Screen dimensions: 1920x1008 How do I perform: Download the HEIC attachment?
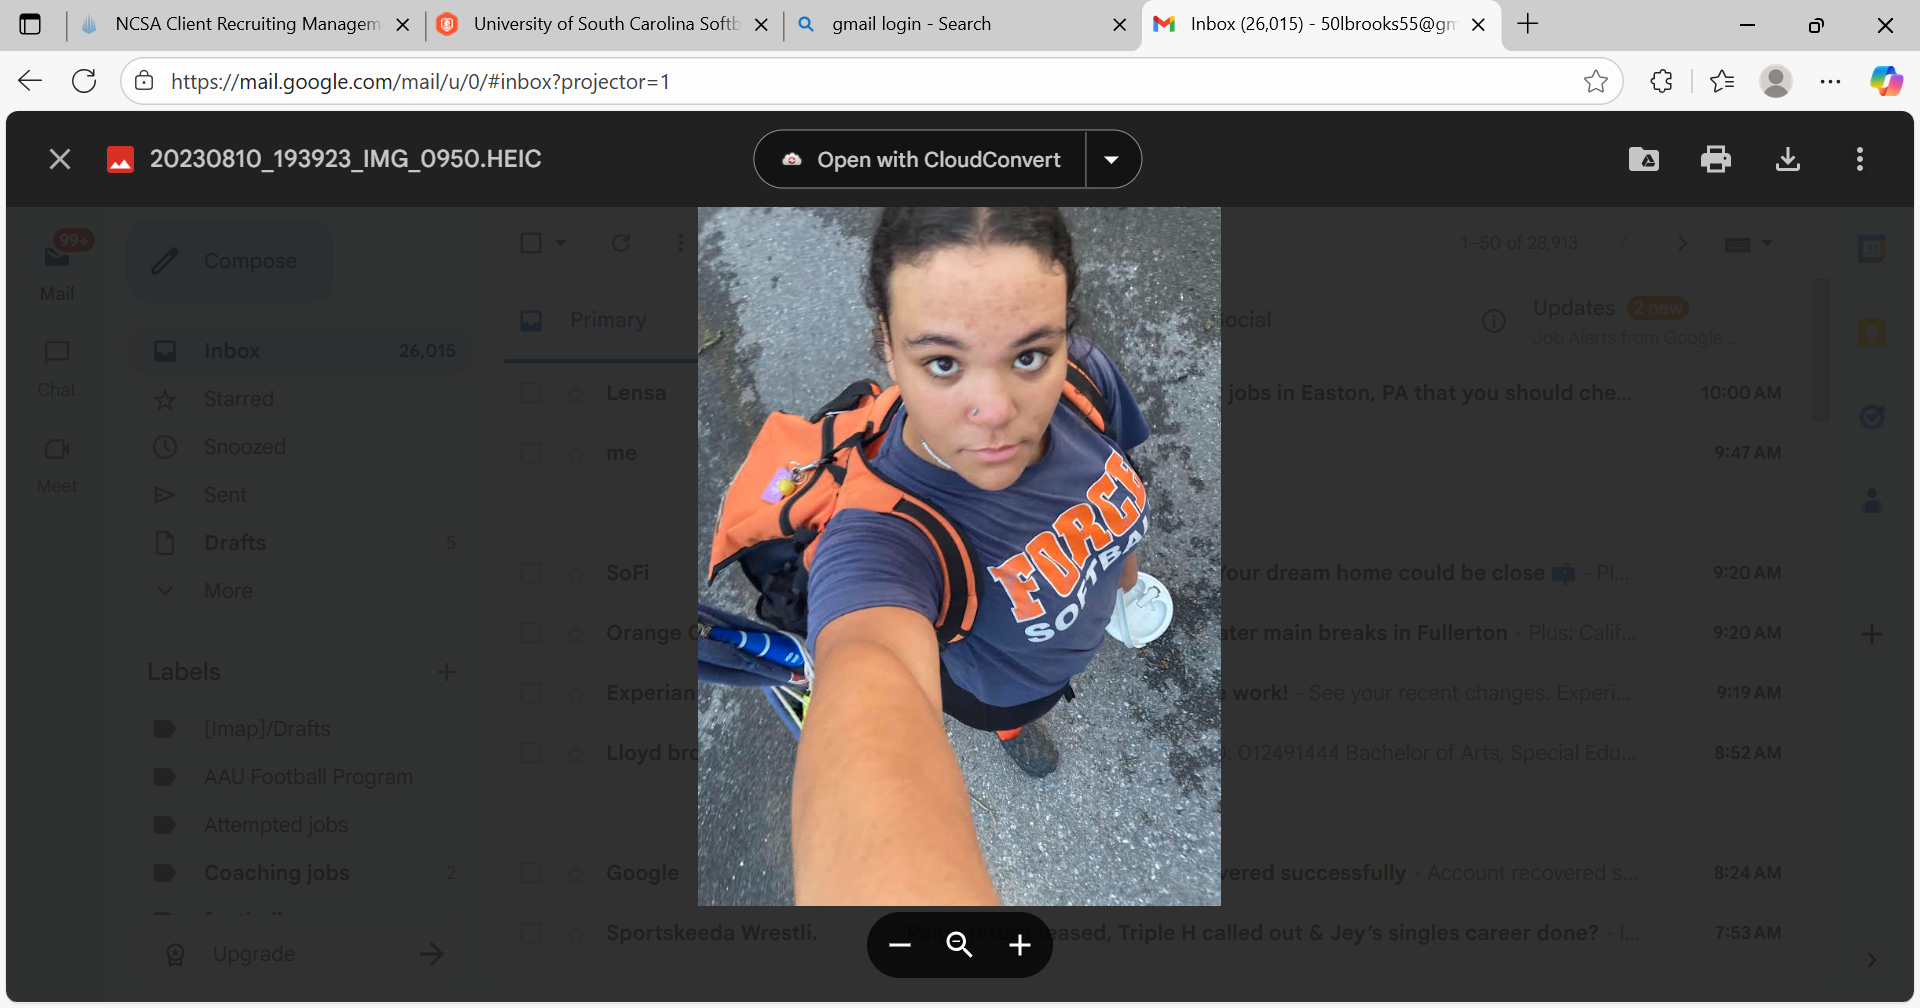pyautogui.click(x=1788, y=159)
